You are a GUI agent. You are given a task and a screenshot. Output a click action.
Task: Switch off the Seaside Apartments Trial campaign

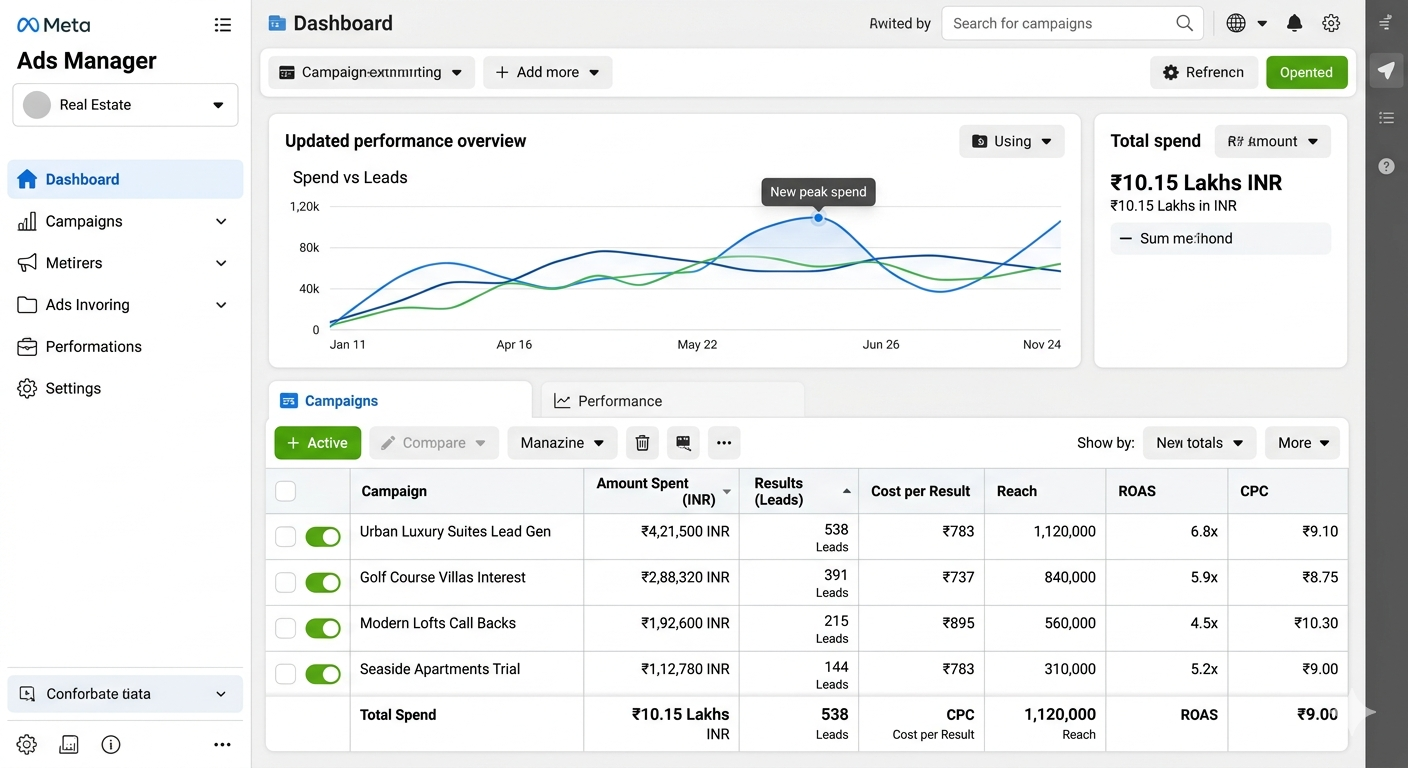[323, 674]
